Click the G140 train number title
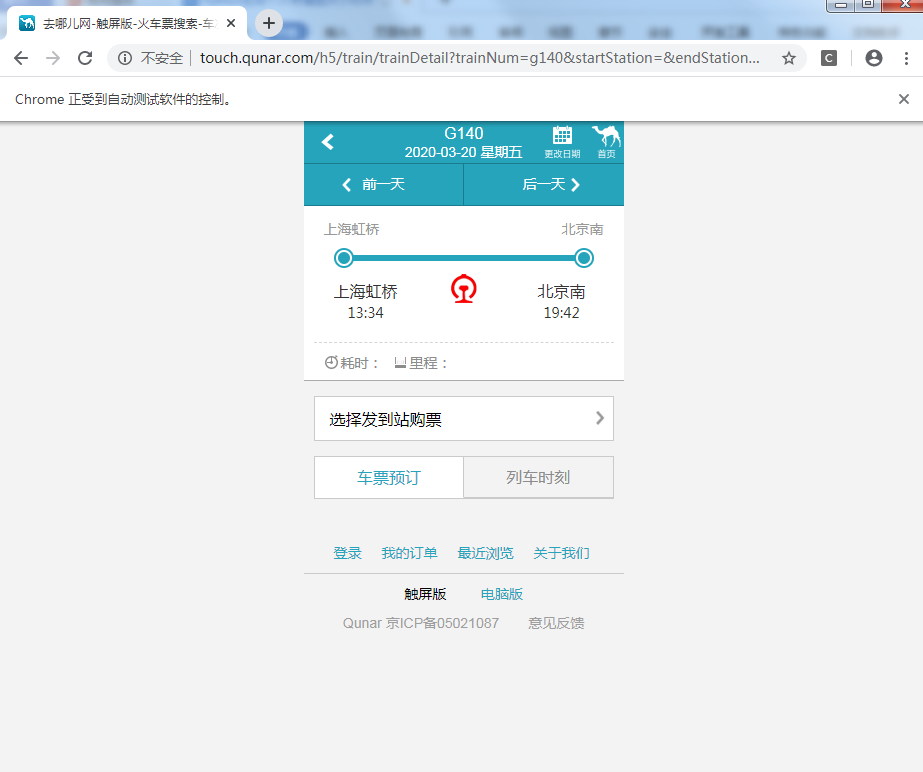The width and height of the screenshot is (923, 772). pyautogui.click(x=464, y=133)
